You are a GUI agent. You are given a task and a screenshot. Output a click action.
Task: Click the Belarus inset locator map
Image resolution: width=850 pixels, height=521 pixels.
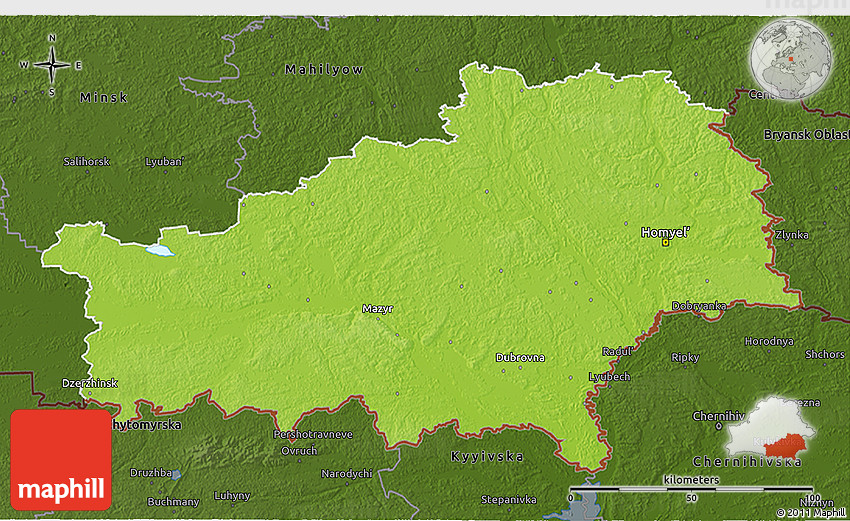pos(770,435)
